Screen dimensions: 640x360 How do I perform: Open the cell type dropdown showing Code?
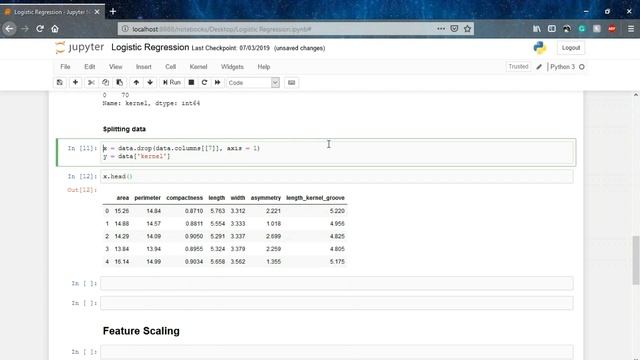(x=253, y=82)
